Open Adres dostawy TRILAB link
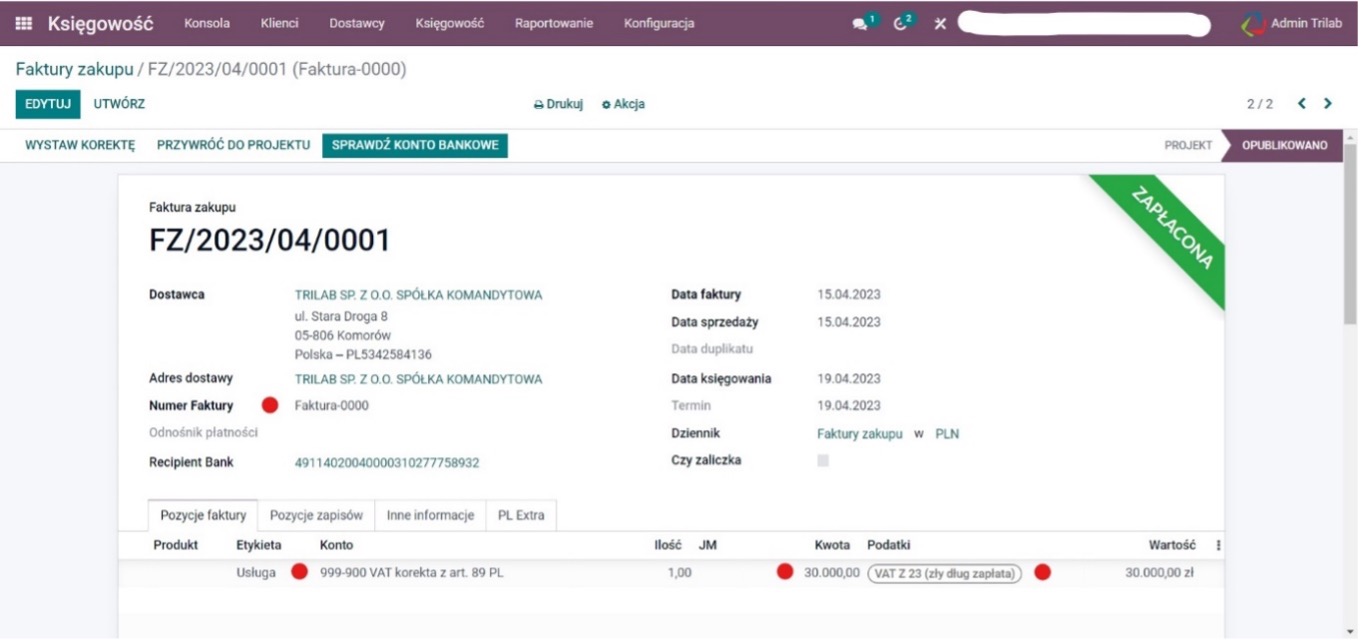 418,379
